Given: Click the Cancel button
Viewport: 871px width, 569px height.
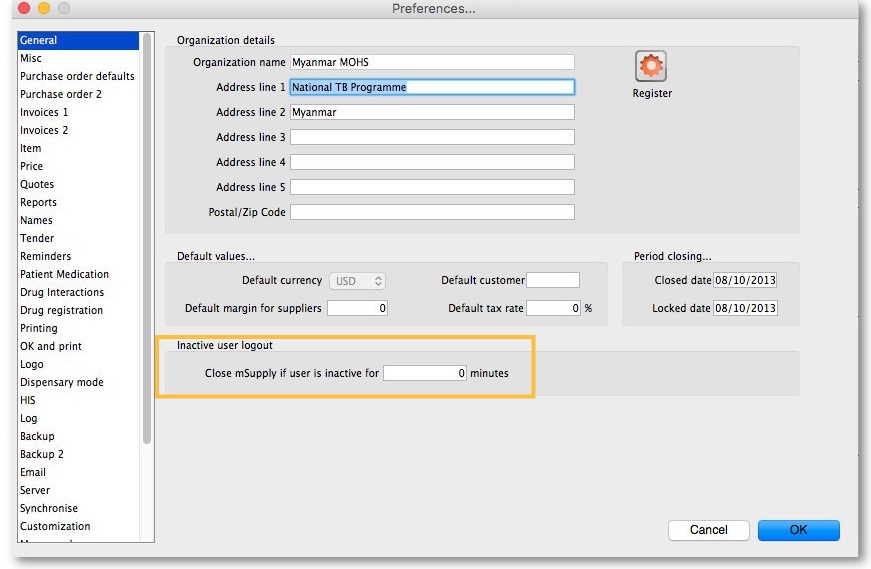Looking at the screenshot, I should (x=708, y=530).
